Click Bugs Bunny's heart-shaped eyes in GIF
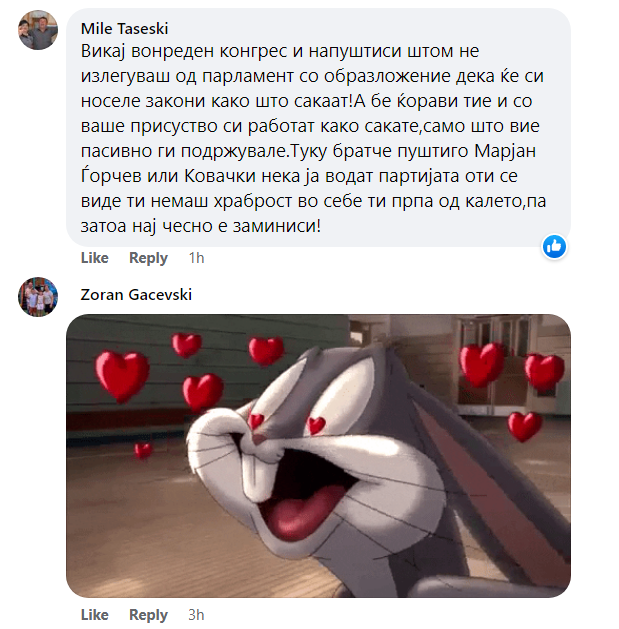 click(x=286, y=424)
